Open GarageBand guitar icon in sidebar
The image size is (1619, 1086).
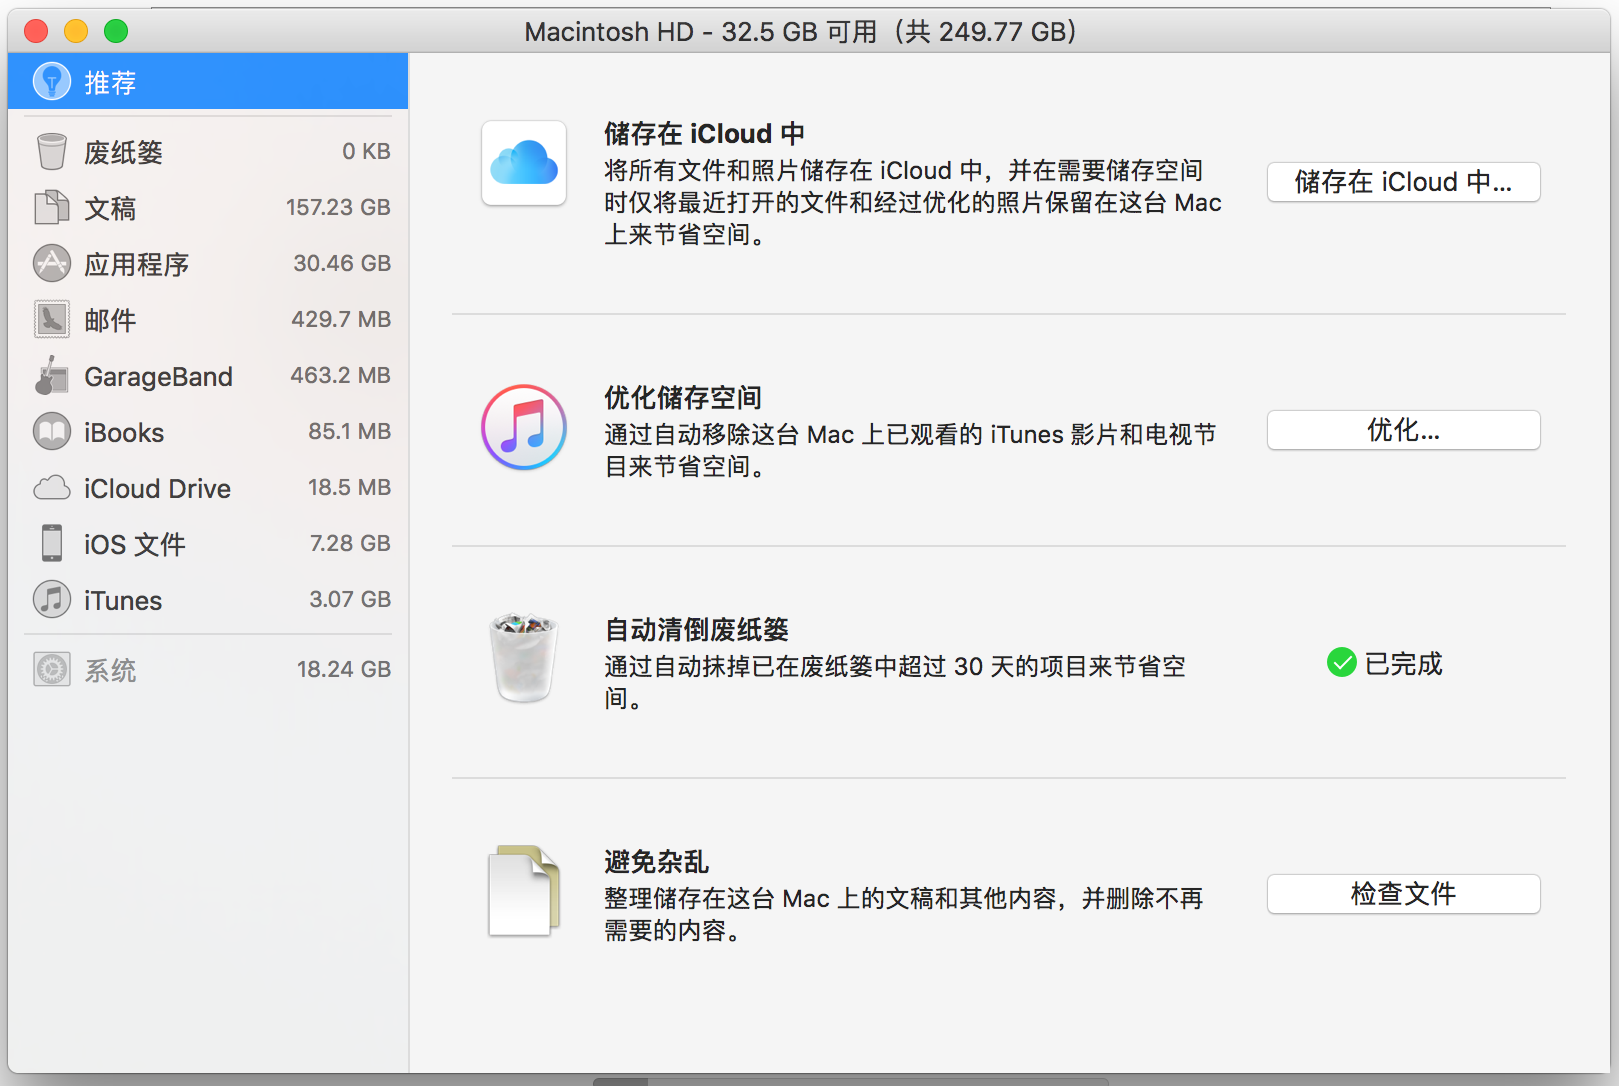tap(51, 376)
